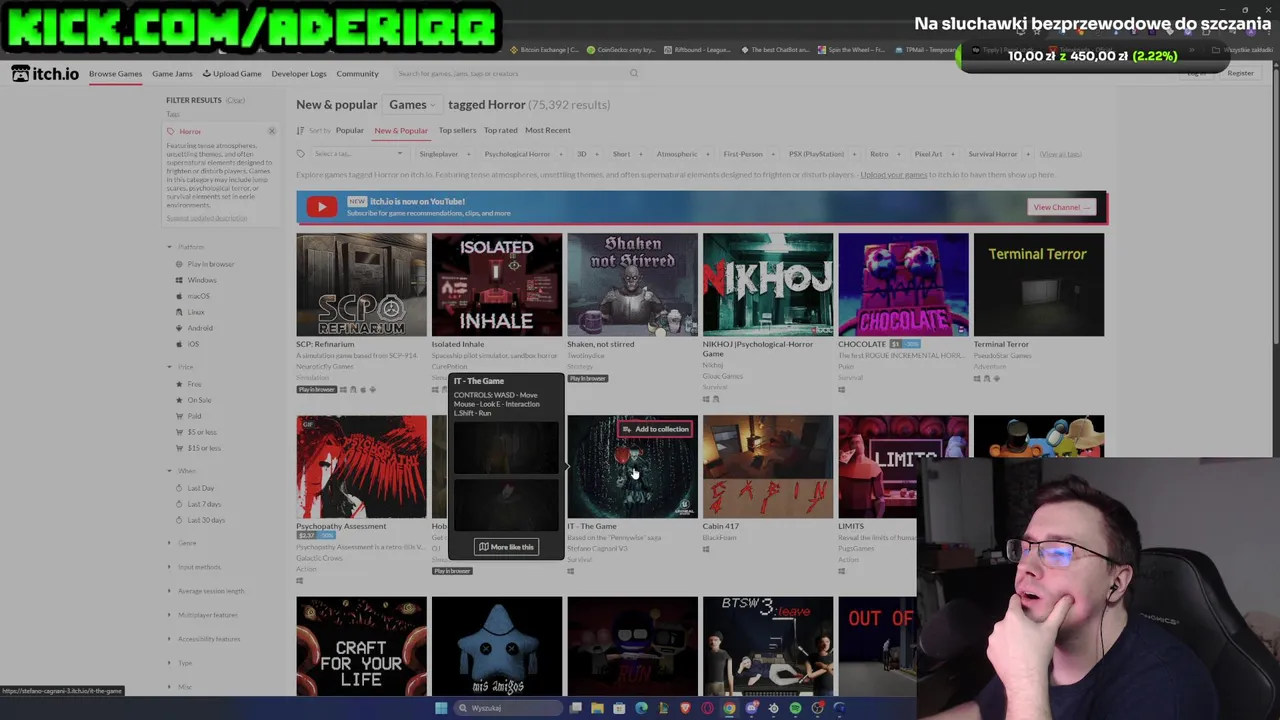Image resolution: width=1280 pixels, height=720 pixels.
Task: Open Task View from taskbar
Action: [x=576, y=708]
